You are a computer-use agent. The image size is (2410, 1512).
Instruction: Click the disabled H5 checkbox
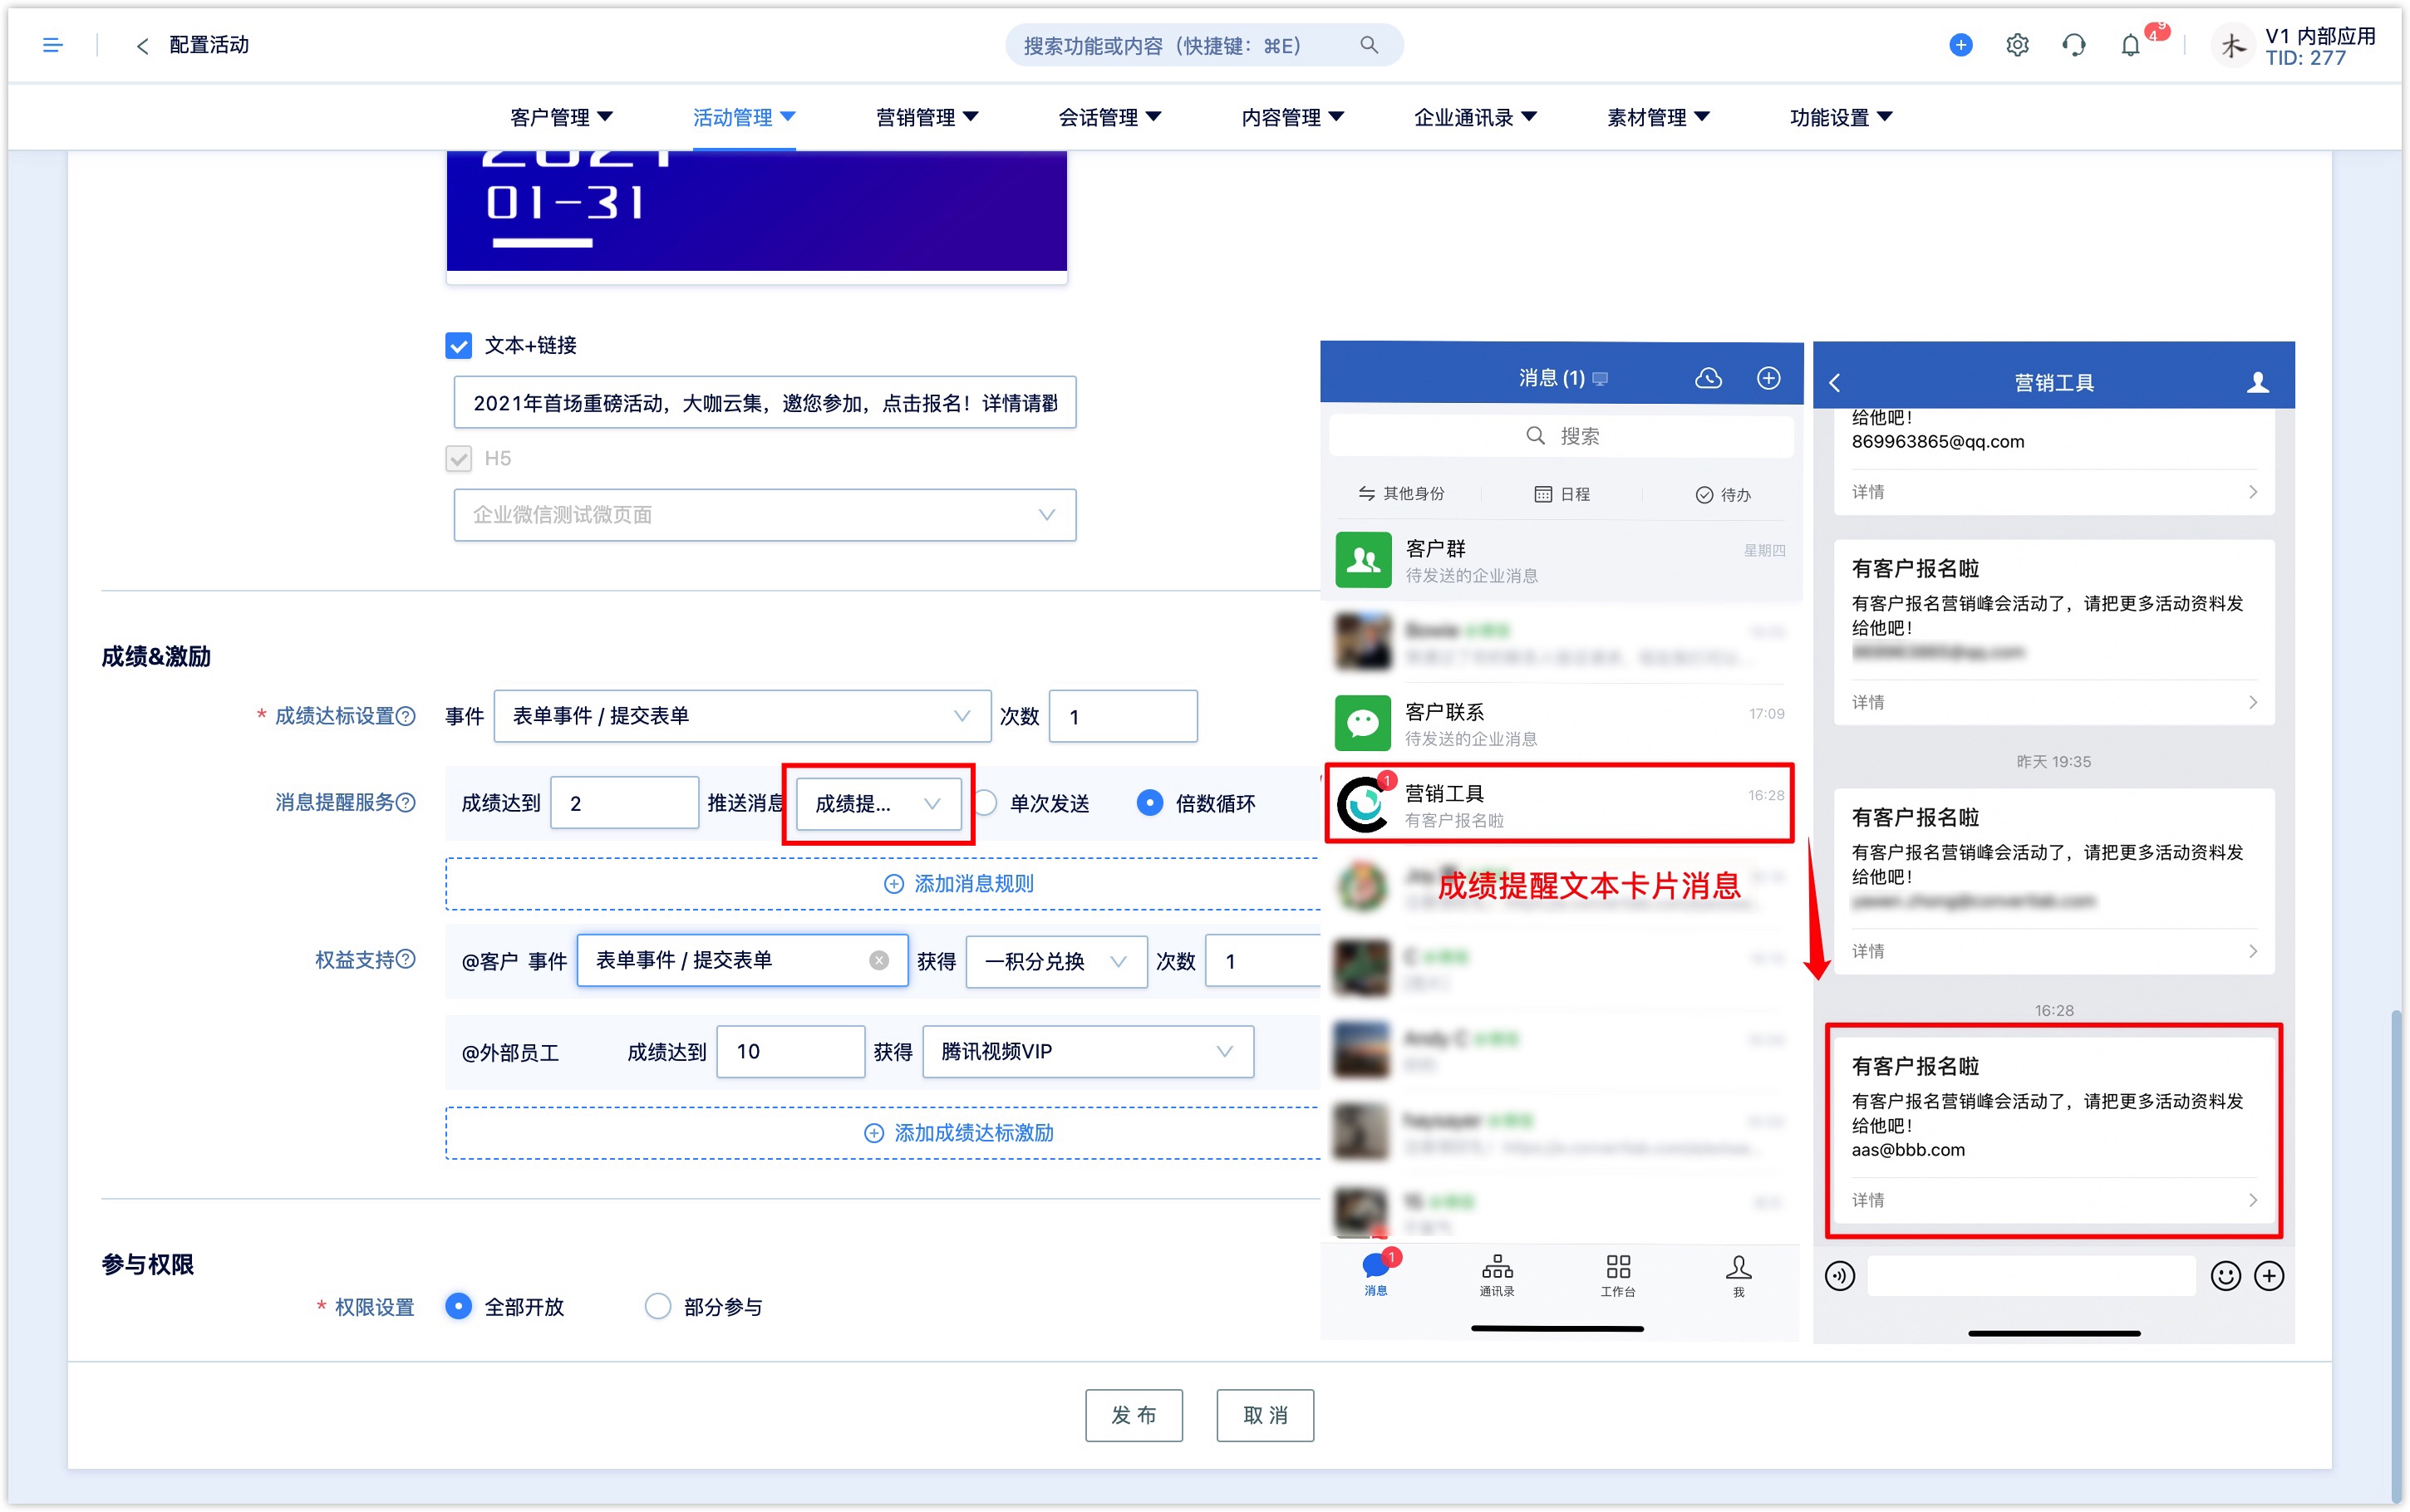[458, 459]
